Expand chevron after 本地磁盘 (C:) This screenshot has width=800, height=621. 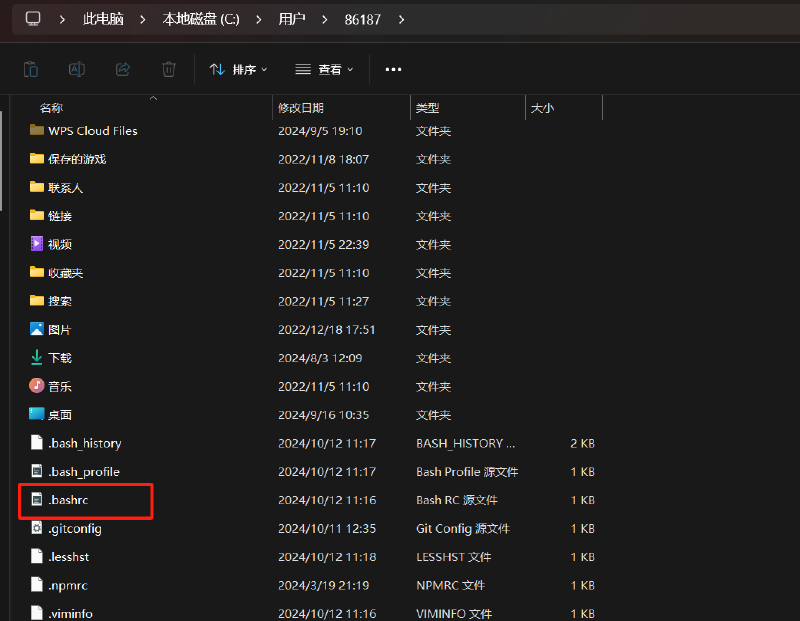(x=259, y=19)
